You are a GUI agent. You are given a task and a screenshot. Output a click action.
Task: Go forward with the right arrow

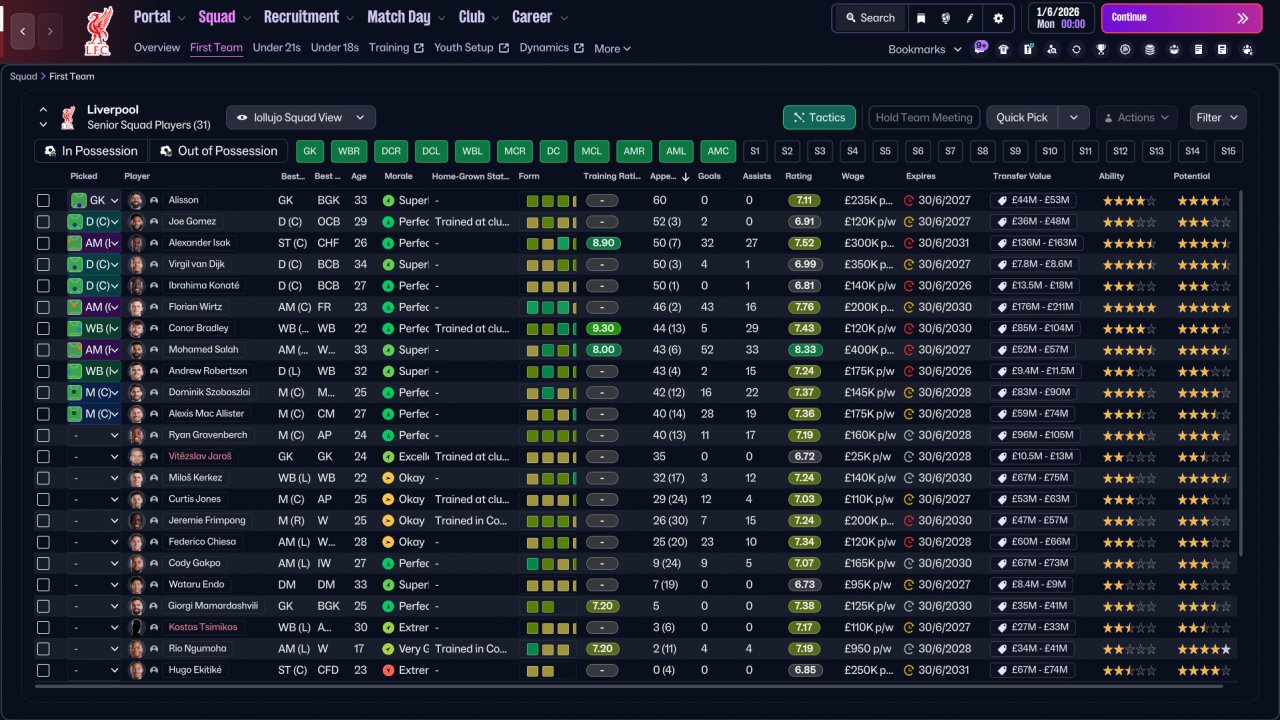coord(51,31)
